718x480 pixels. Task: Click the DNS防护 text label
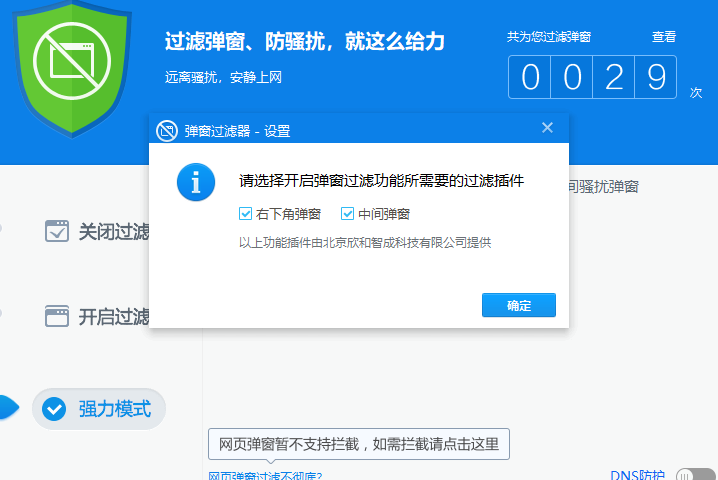click(x=637, y=475)
